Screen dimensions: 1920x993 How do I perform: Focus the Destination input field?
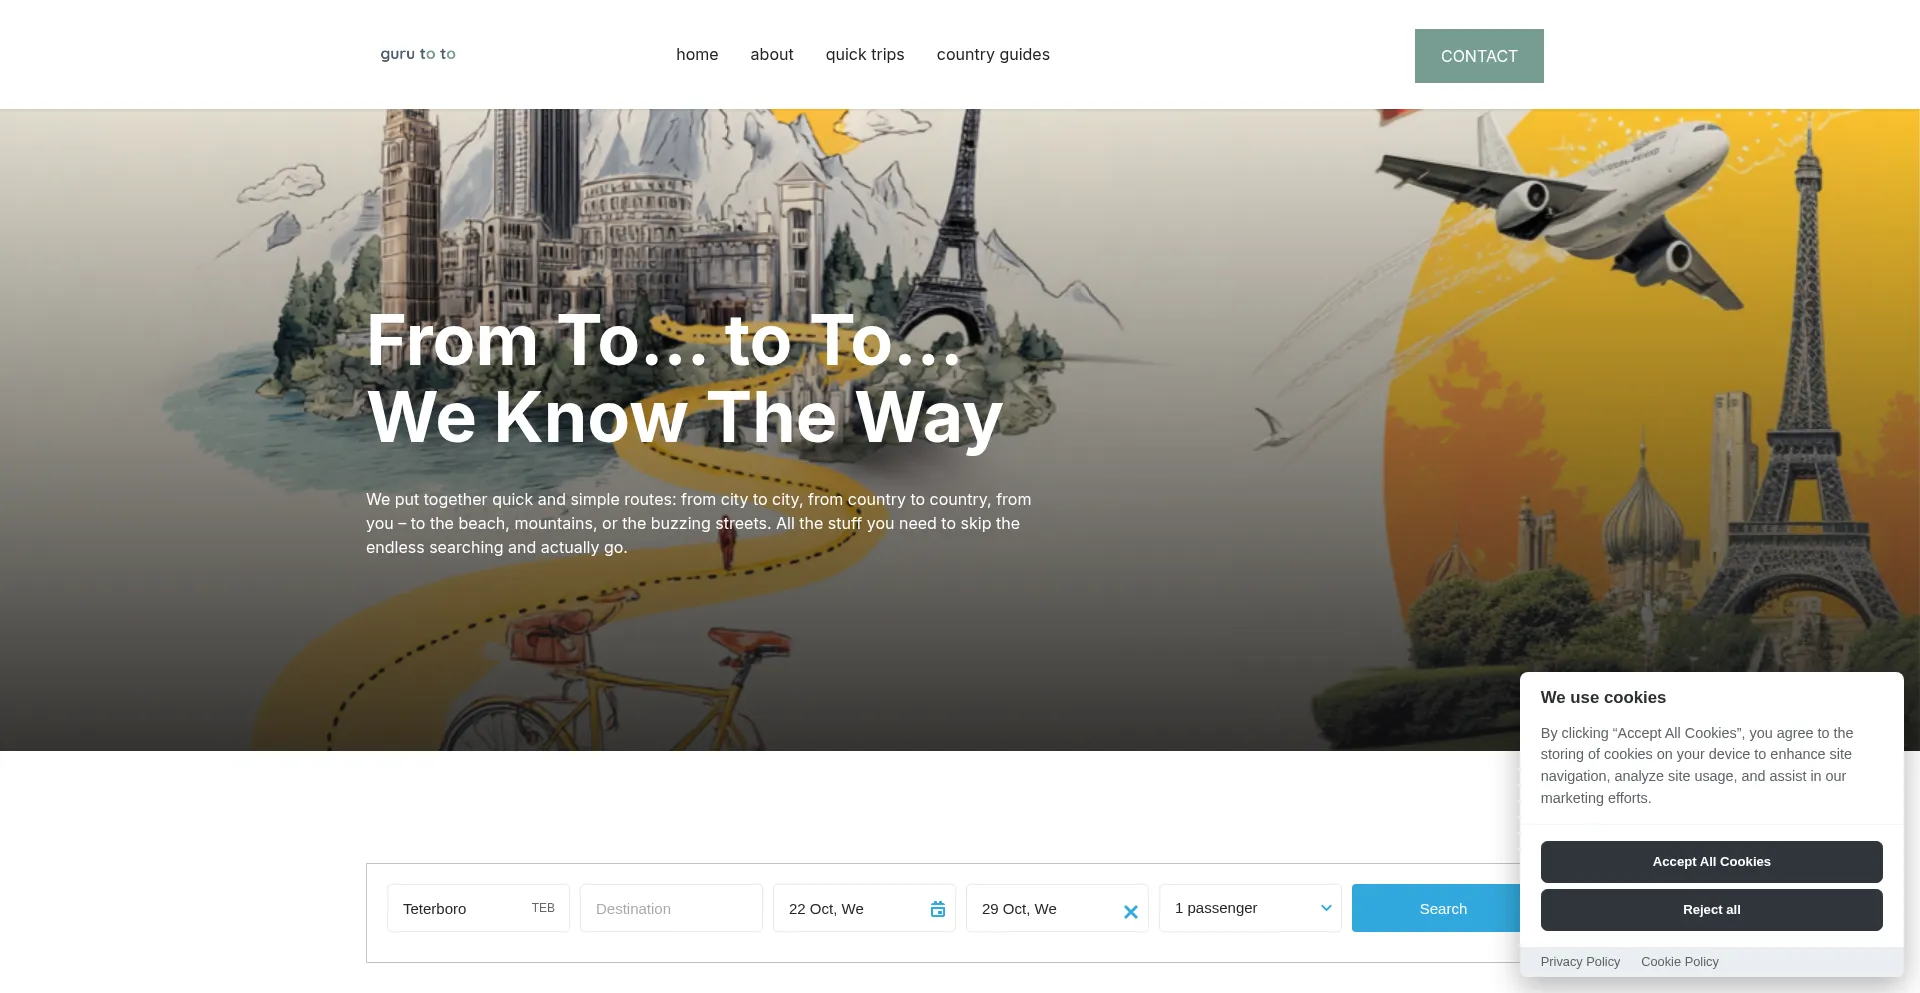coord(671,908)
